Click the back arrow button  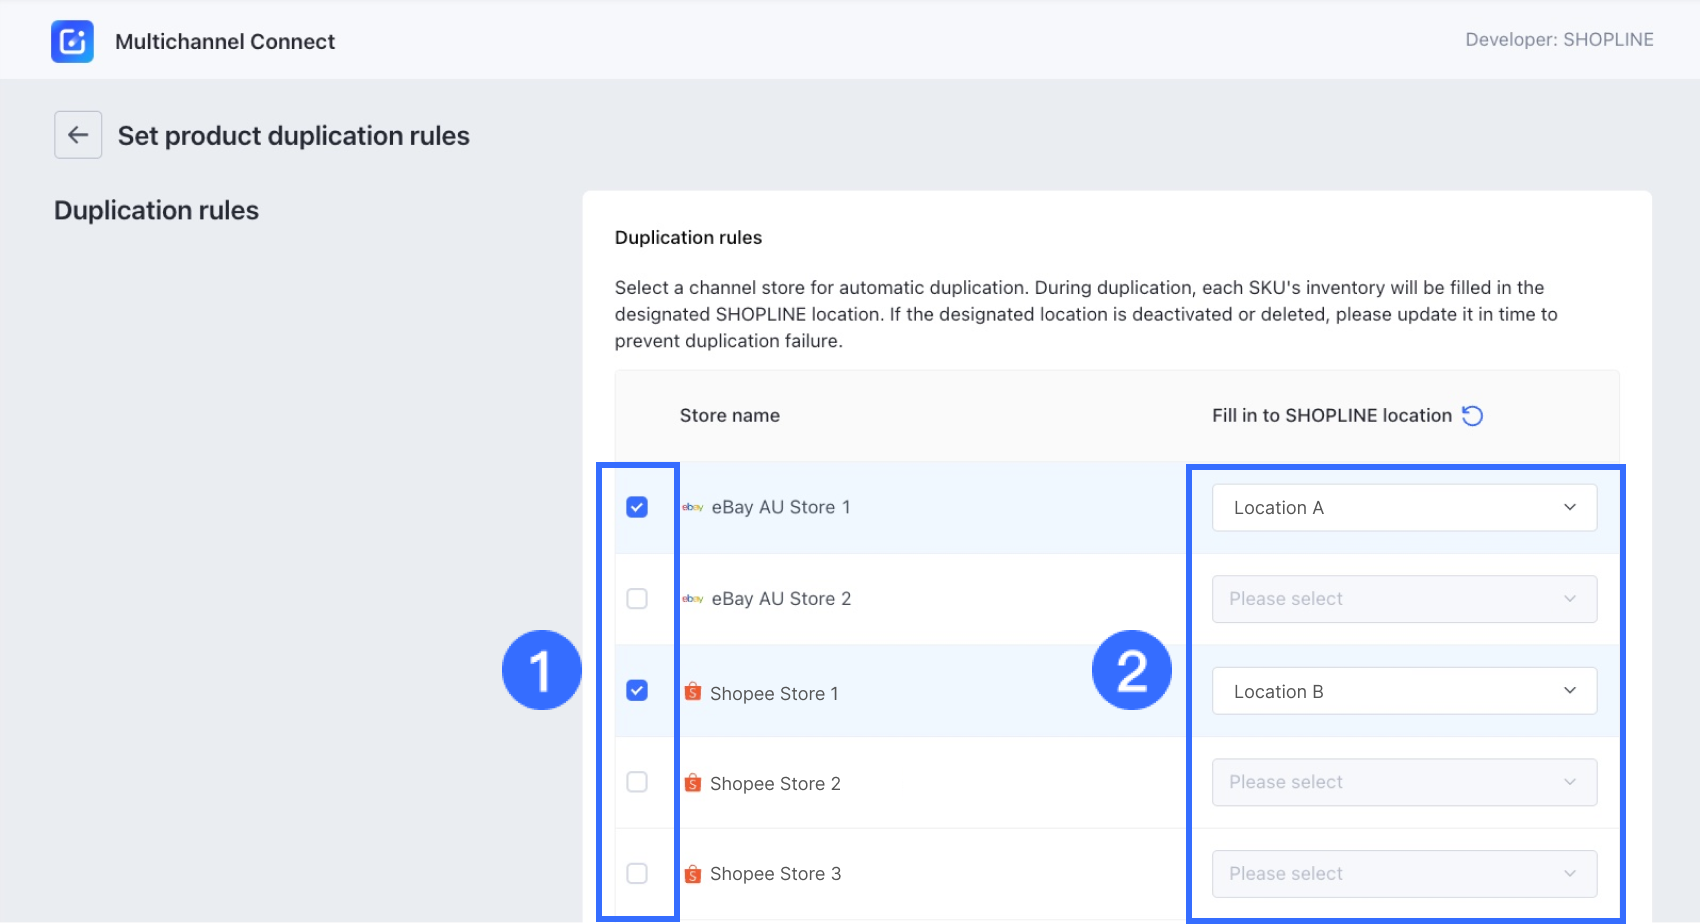click(x=78, y=135)
